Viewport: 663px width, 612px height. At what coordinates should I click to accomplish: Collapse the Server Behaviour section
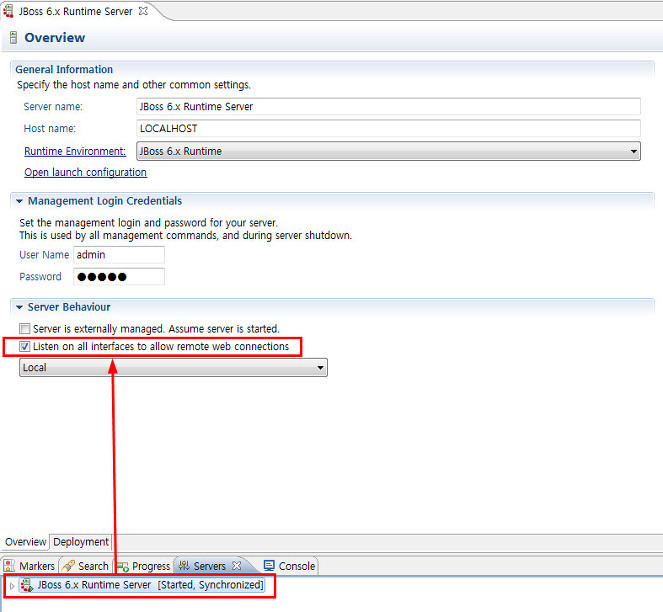(x=19, y=307)
